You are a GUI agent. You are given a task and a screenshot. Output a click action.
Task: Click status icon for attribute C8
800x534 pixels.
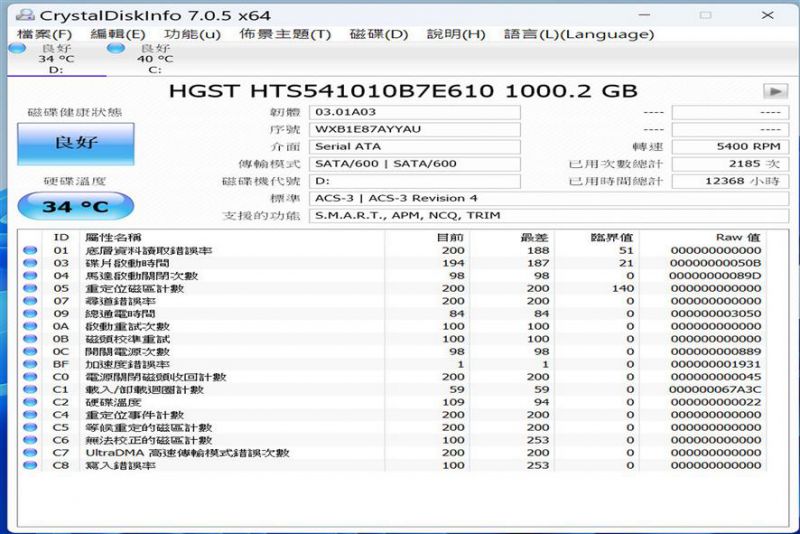30,465
